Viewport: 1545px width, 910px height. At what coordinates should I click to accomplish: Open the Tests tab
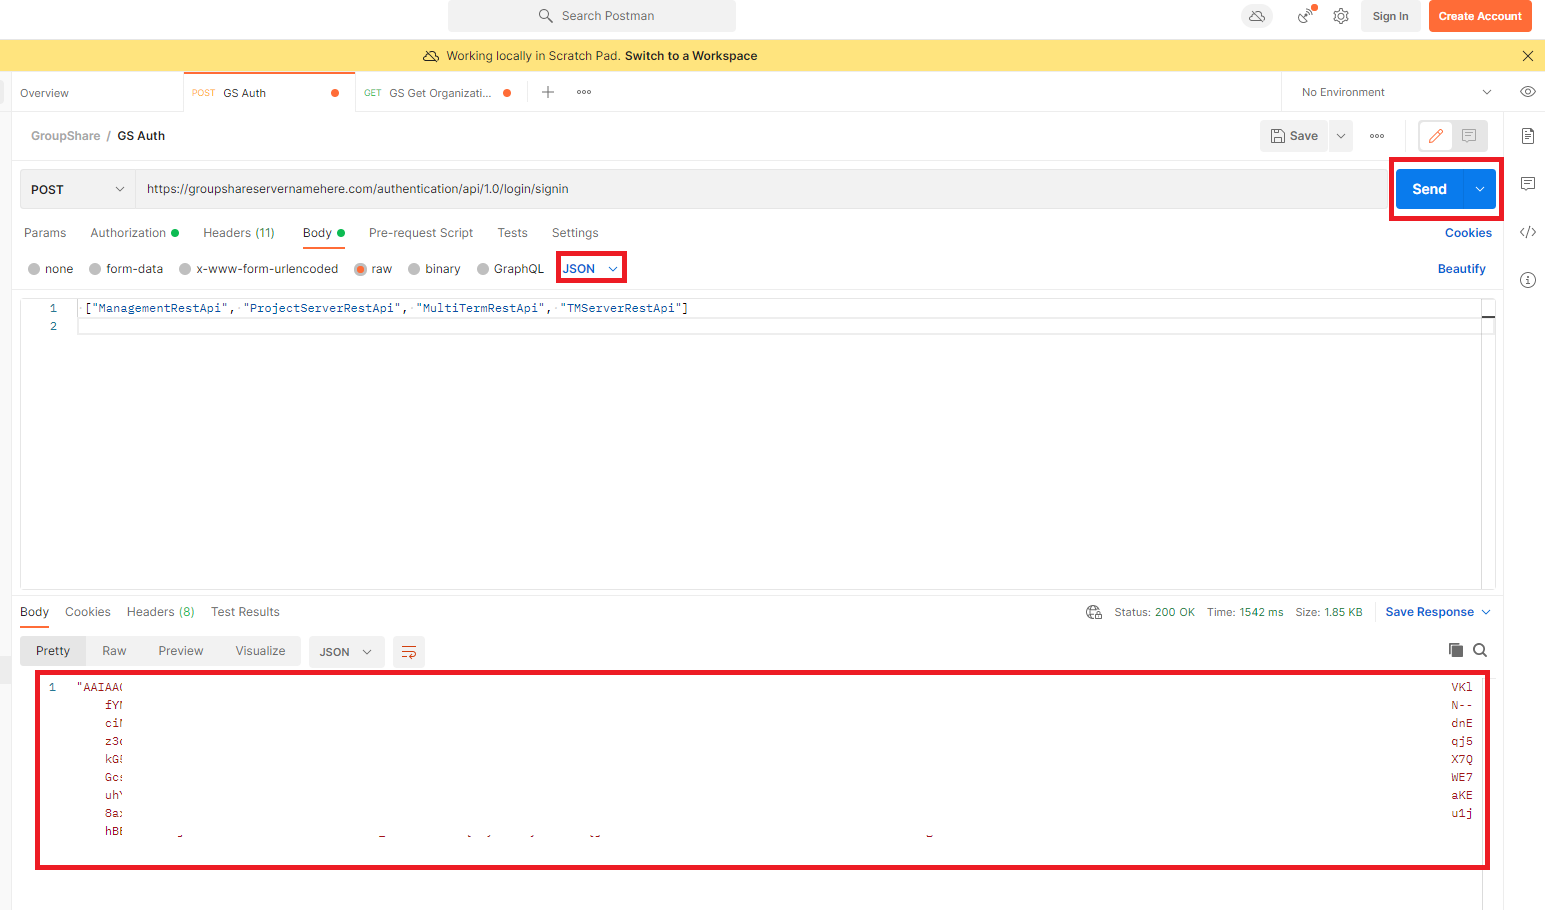click(x=512, y=233)
